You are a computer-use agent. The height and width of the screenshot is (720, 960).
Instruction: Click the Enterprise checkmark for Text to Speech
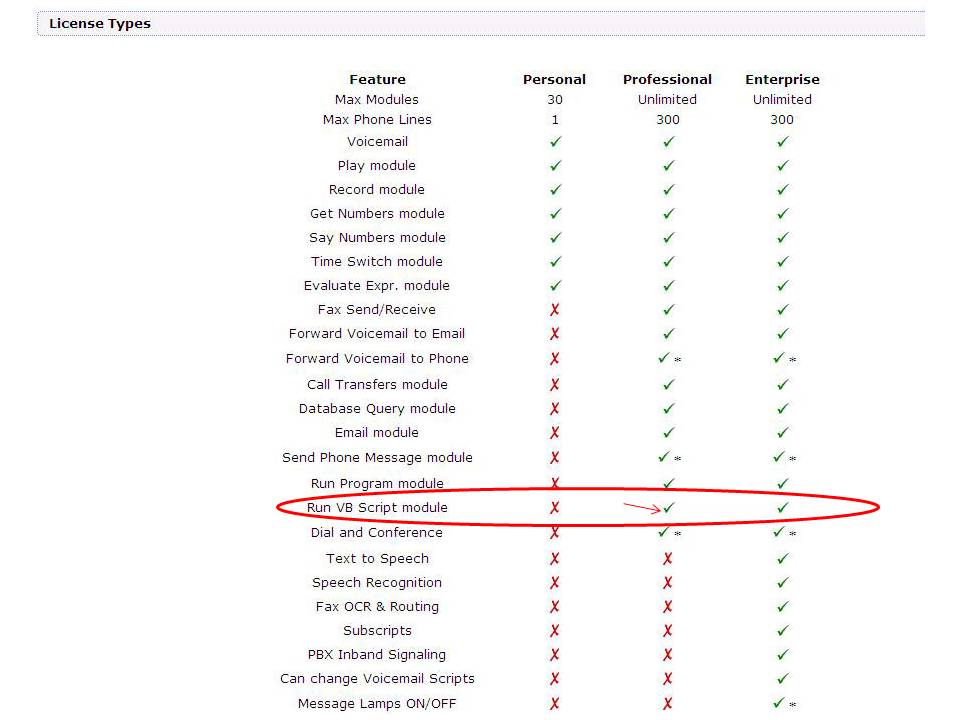[782, 558]
